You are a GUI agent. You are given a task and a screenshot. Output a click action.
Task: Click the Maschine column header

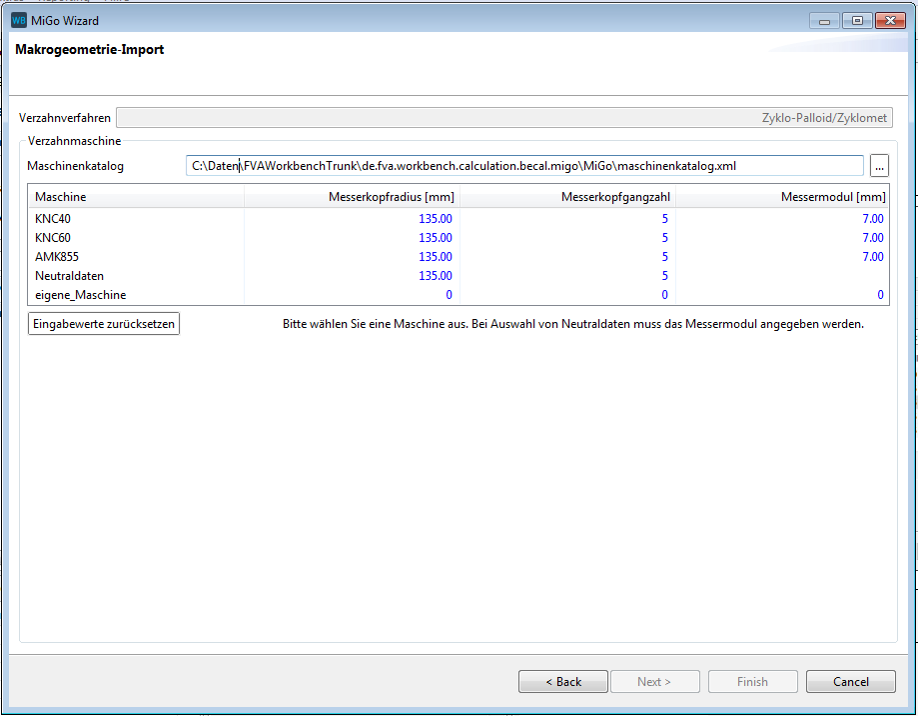pos(136,197)
